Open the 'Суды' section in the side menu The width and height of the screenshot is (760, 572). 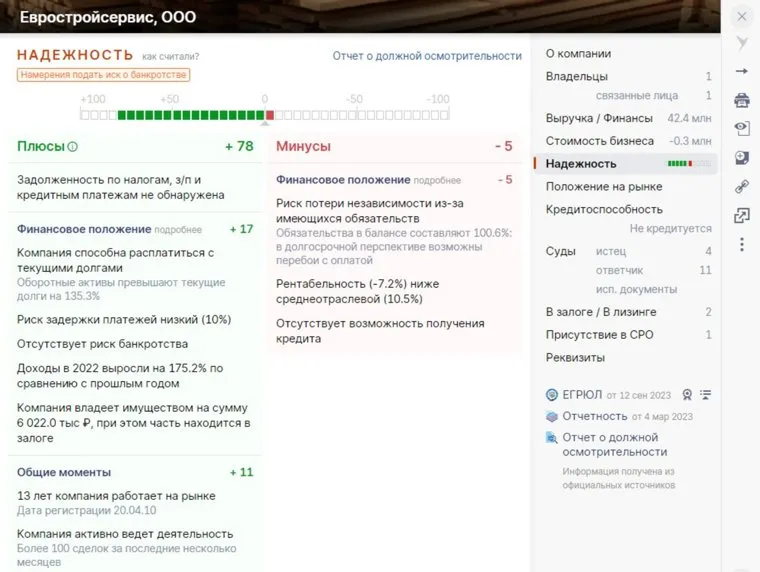(560, 251)
